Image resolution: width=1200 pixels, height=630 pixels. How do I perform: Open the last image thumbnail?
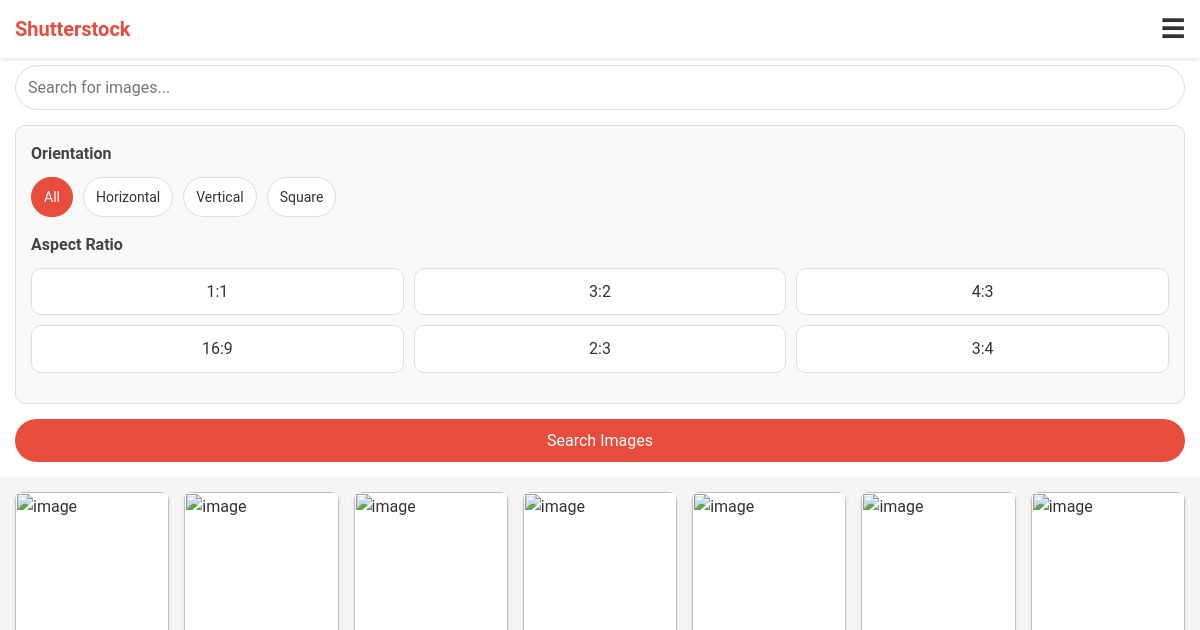click(x=1108, y=560)
